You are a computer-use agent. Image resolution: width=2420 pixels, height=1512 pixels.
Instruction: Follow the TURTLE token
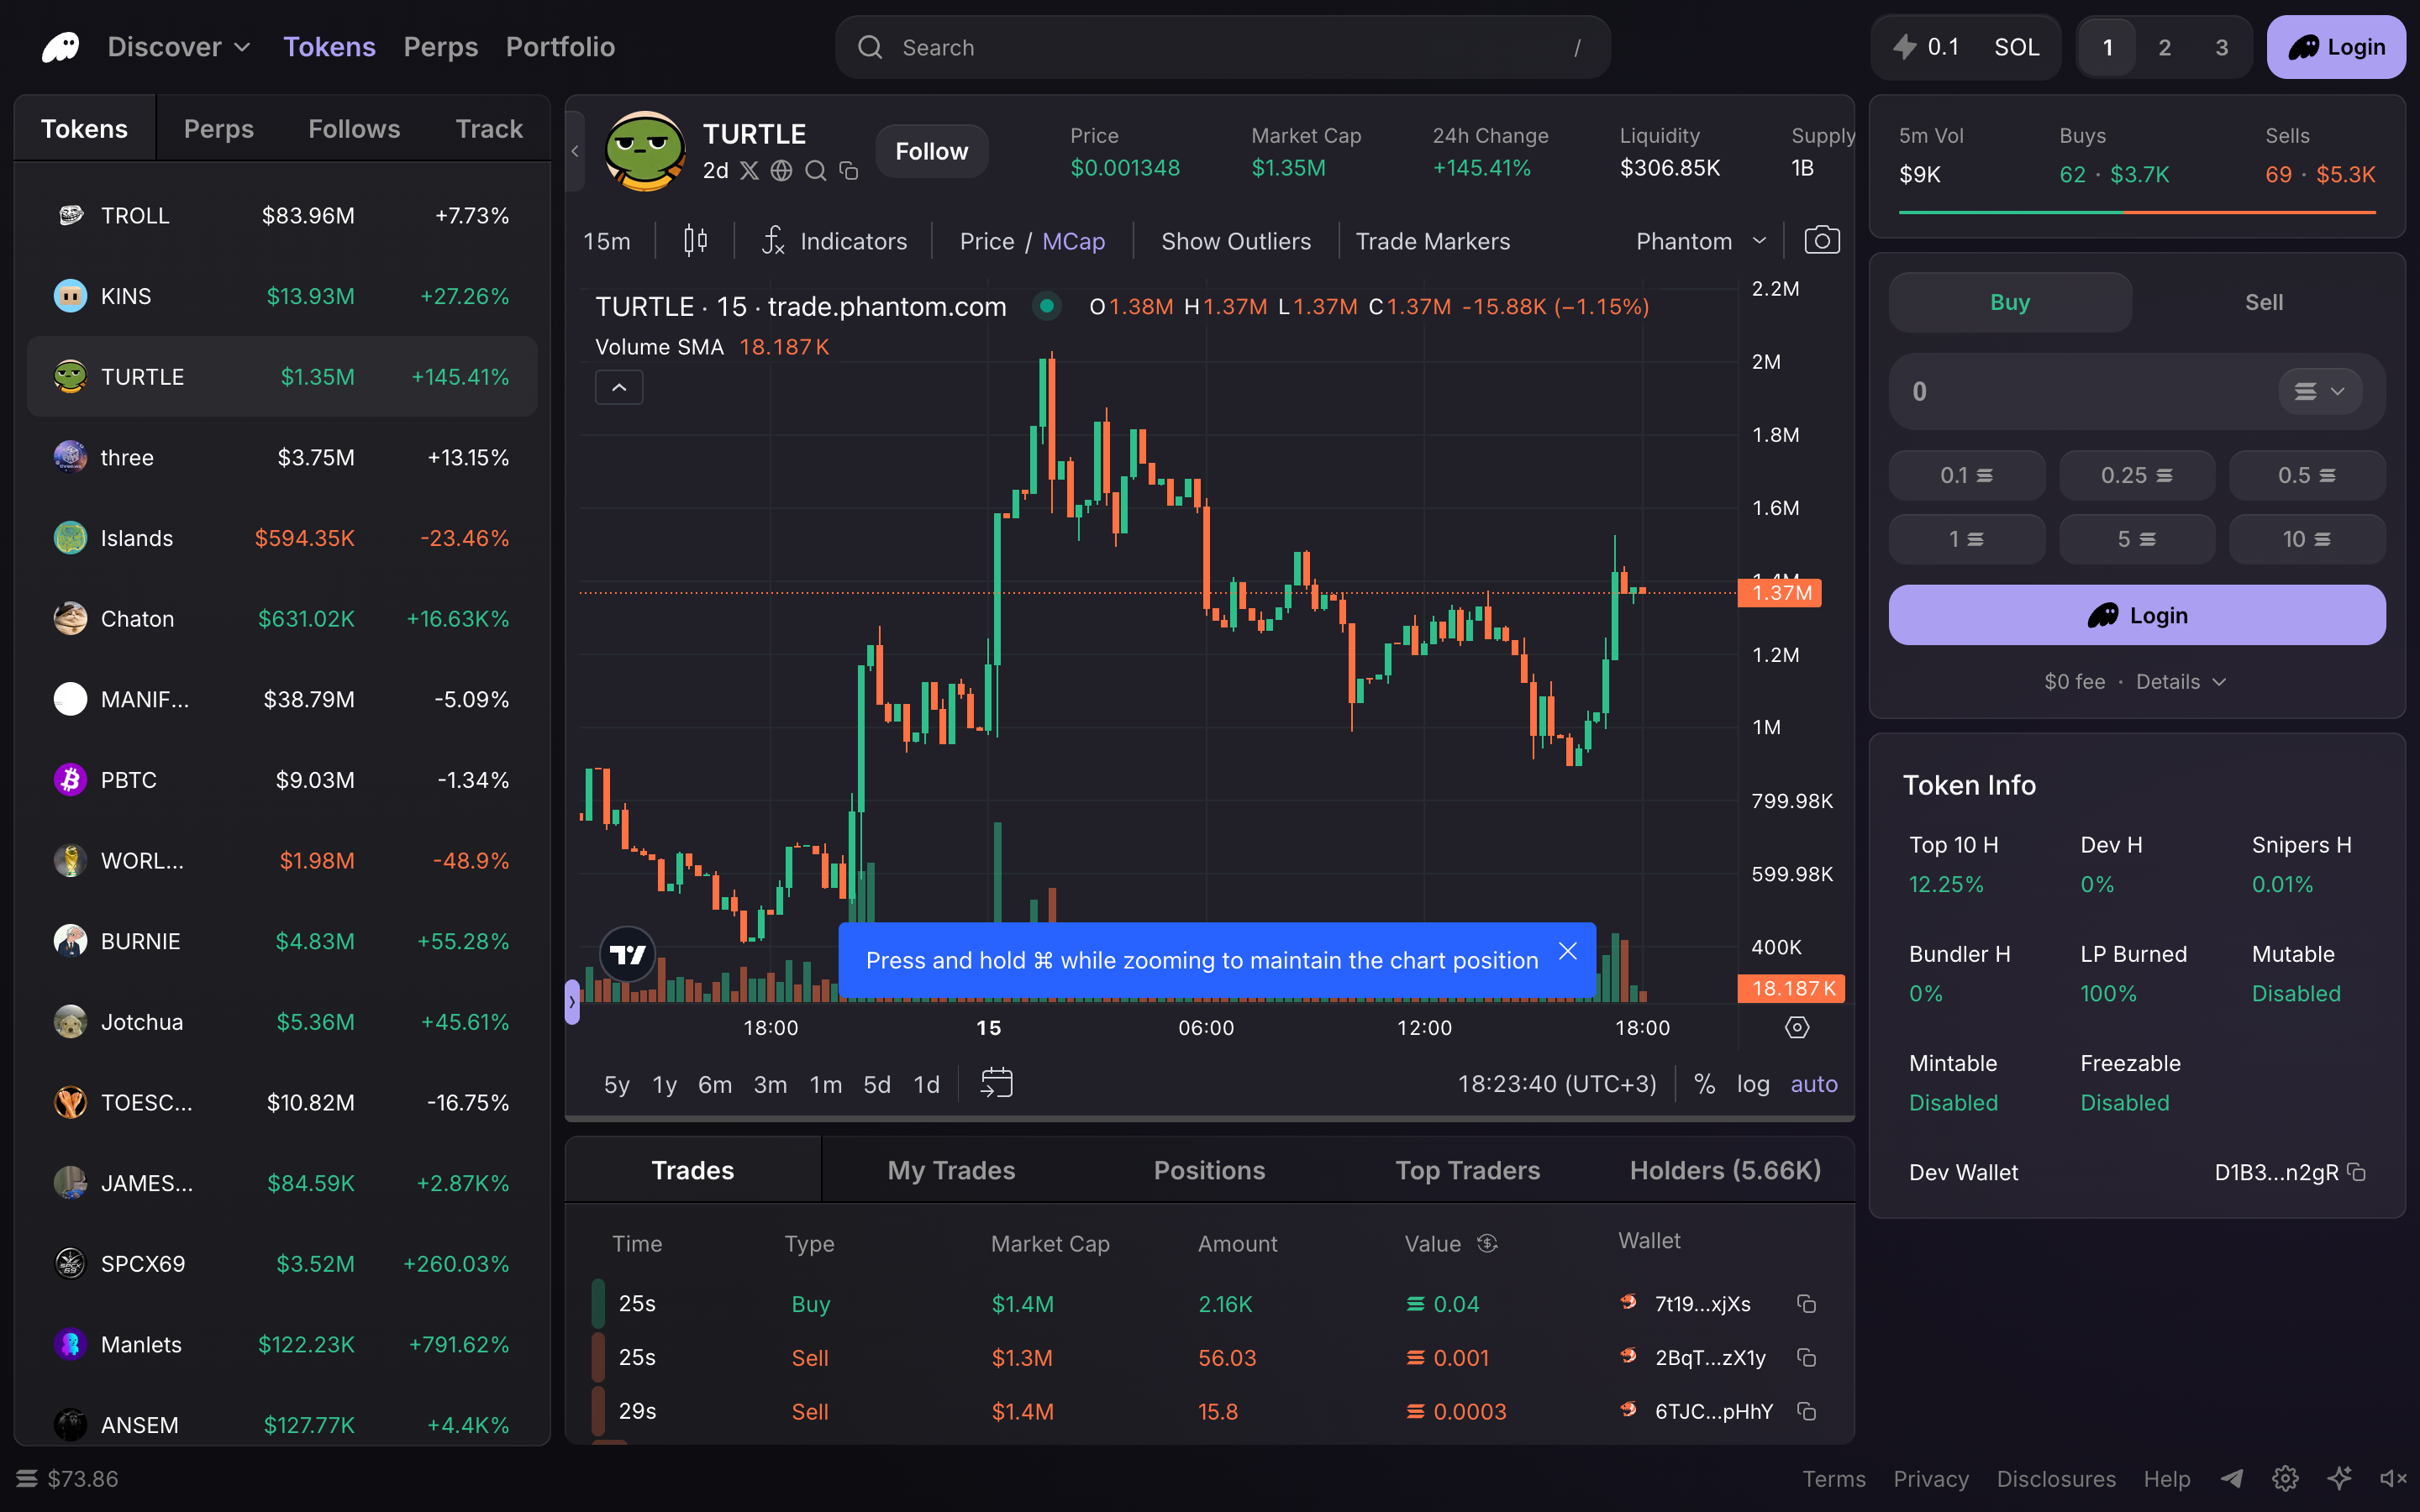(931, 151)
